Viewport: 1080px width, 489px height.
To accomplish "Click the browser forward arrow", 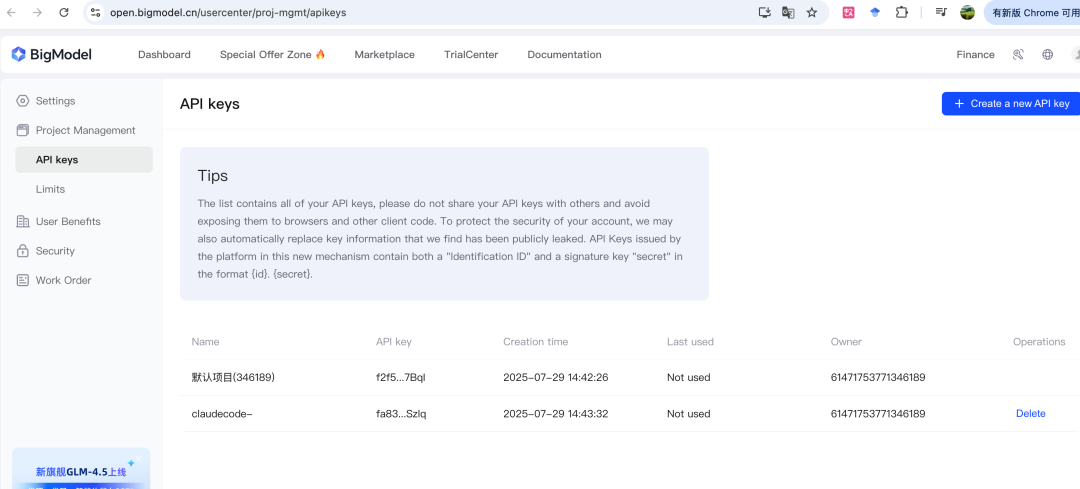I will point(37,12).
